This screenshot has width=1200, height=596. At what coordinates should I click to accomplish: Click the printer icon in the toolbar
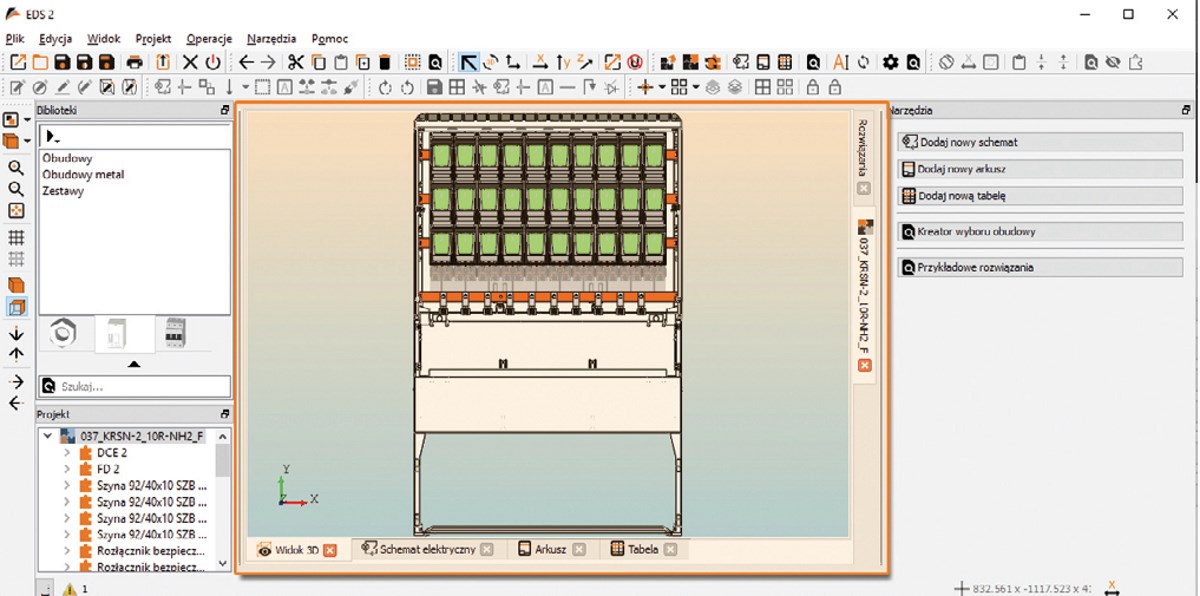134,62
